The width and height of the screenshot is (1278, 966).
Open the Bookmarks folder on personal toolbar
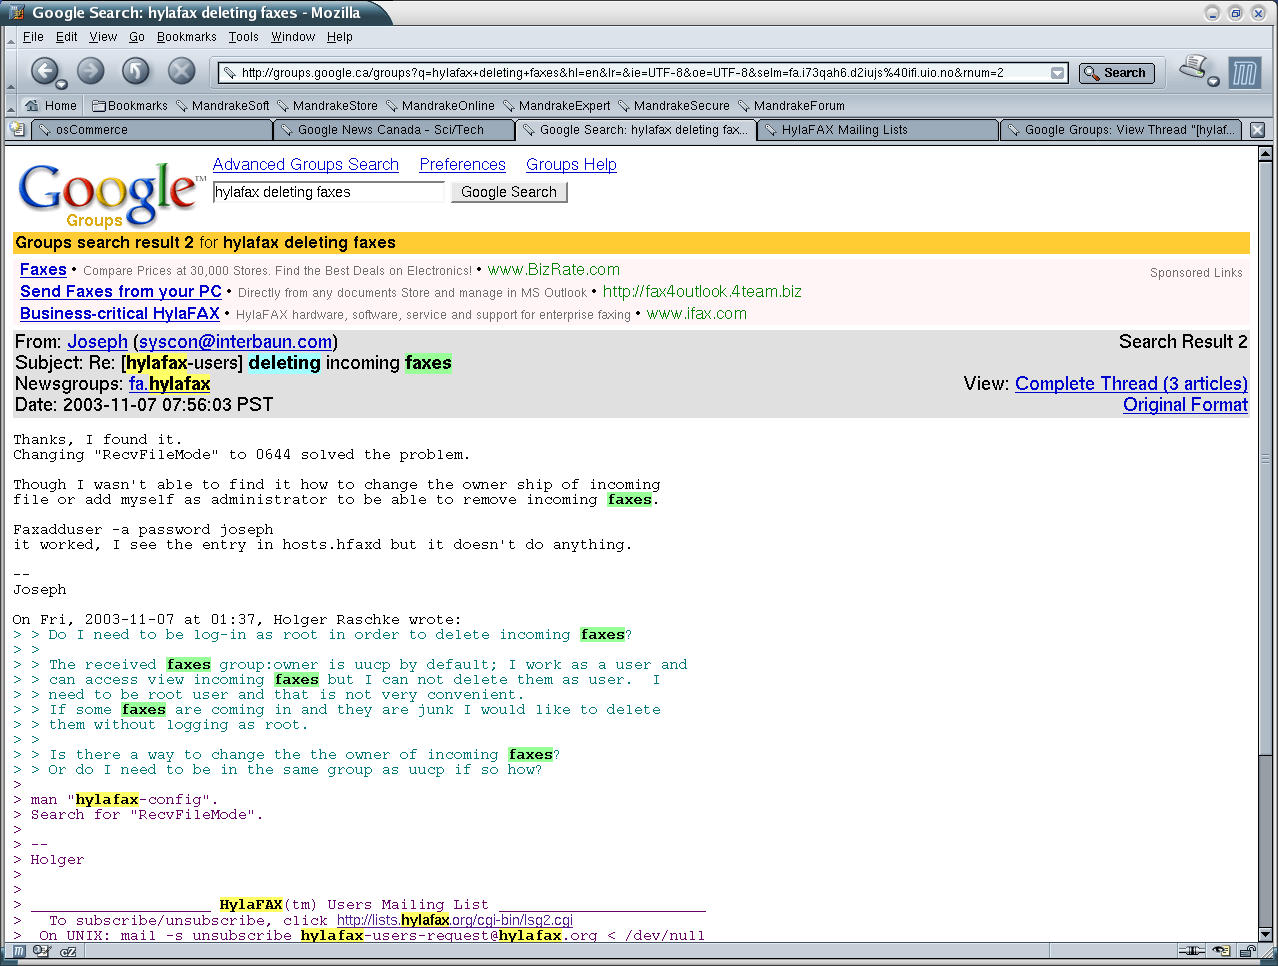130,106
